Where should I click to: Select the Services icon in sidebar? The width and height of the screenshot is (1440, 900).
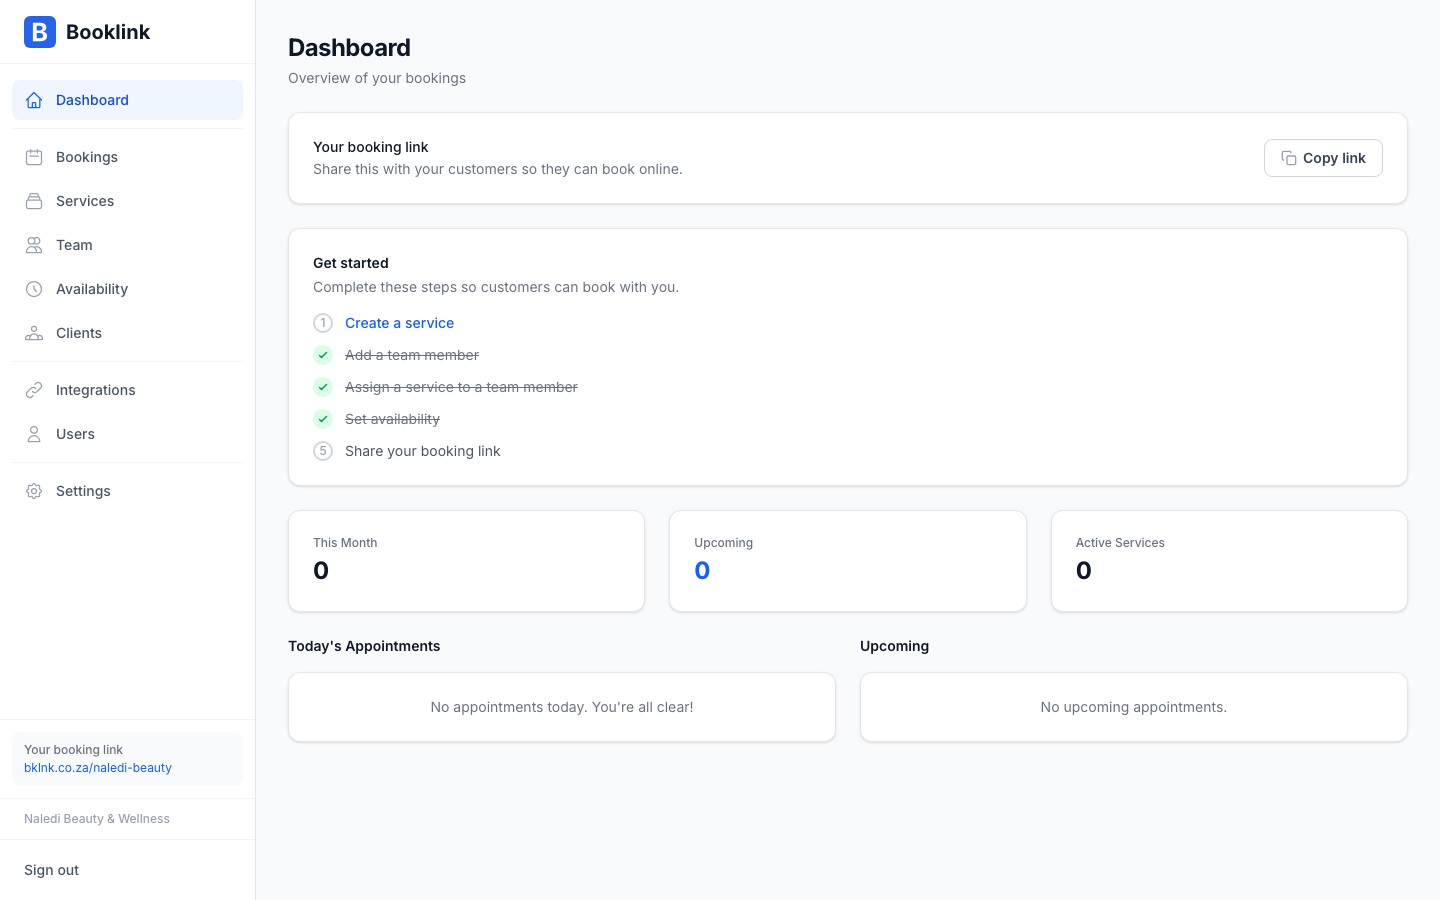point(34,201)
